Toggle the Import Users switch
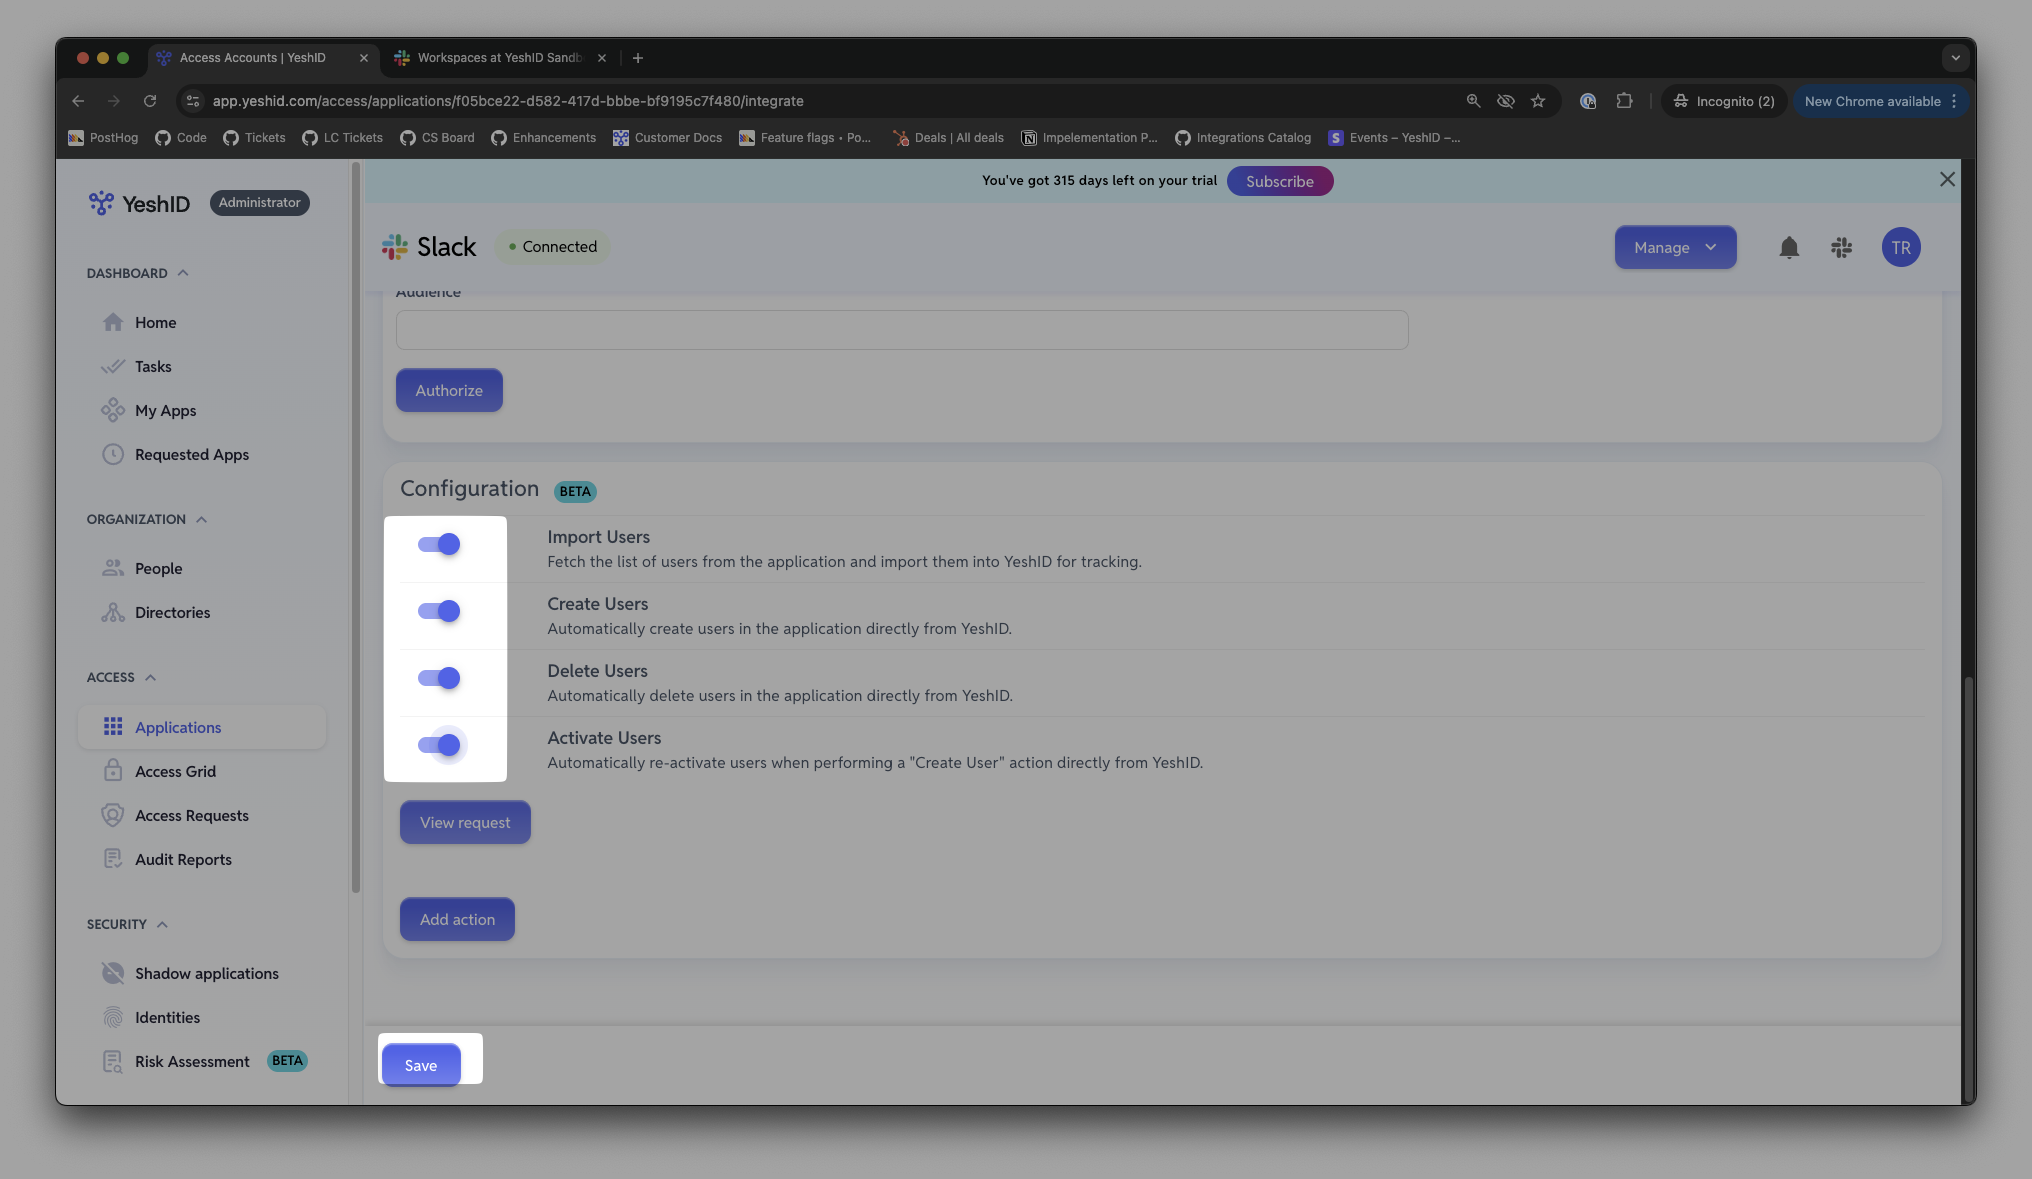This screenshot has height=1179, width=2032. click(x=439, y=544)
